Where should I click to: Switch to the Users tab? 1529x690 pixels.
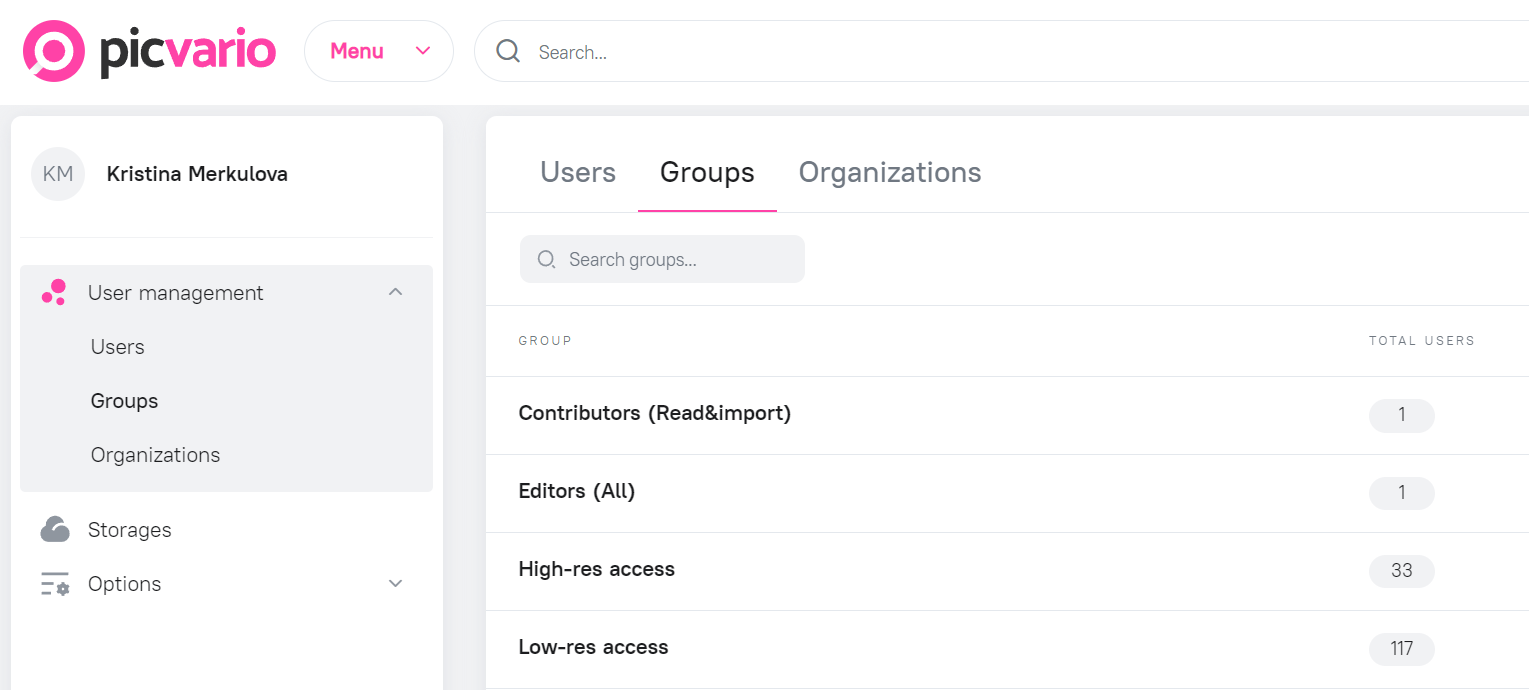tap(577, 172)
